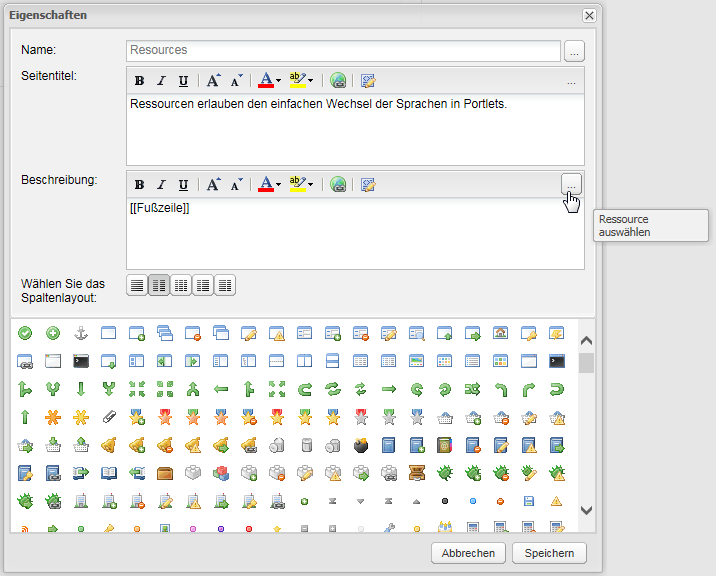716x576 pixels.
Task: Pick the green right arrow icon
Action: (x=389, y=389)
